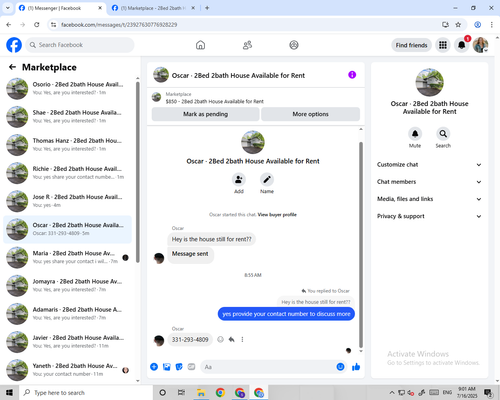Open Richie conversation

pos(67,173)
